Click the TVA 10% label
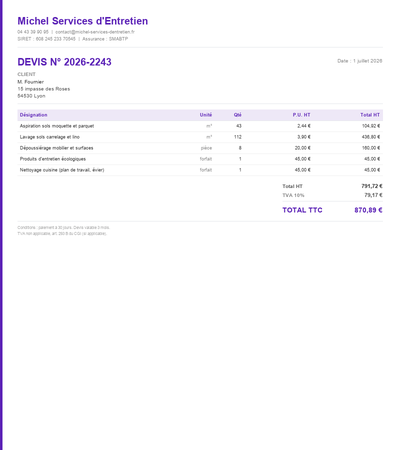Screen dimensions: 400x450 (293, 195)
